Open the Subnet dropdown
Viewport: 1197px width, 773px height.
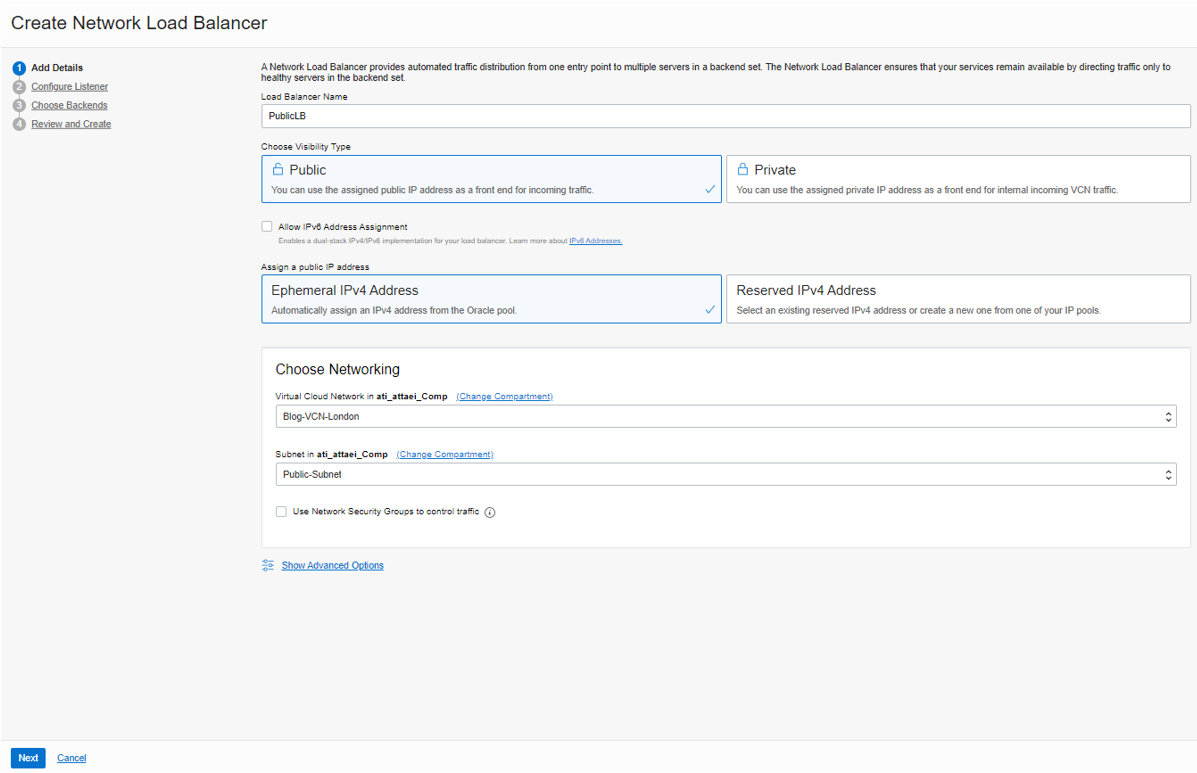click(x=725, y=474)
